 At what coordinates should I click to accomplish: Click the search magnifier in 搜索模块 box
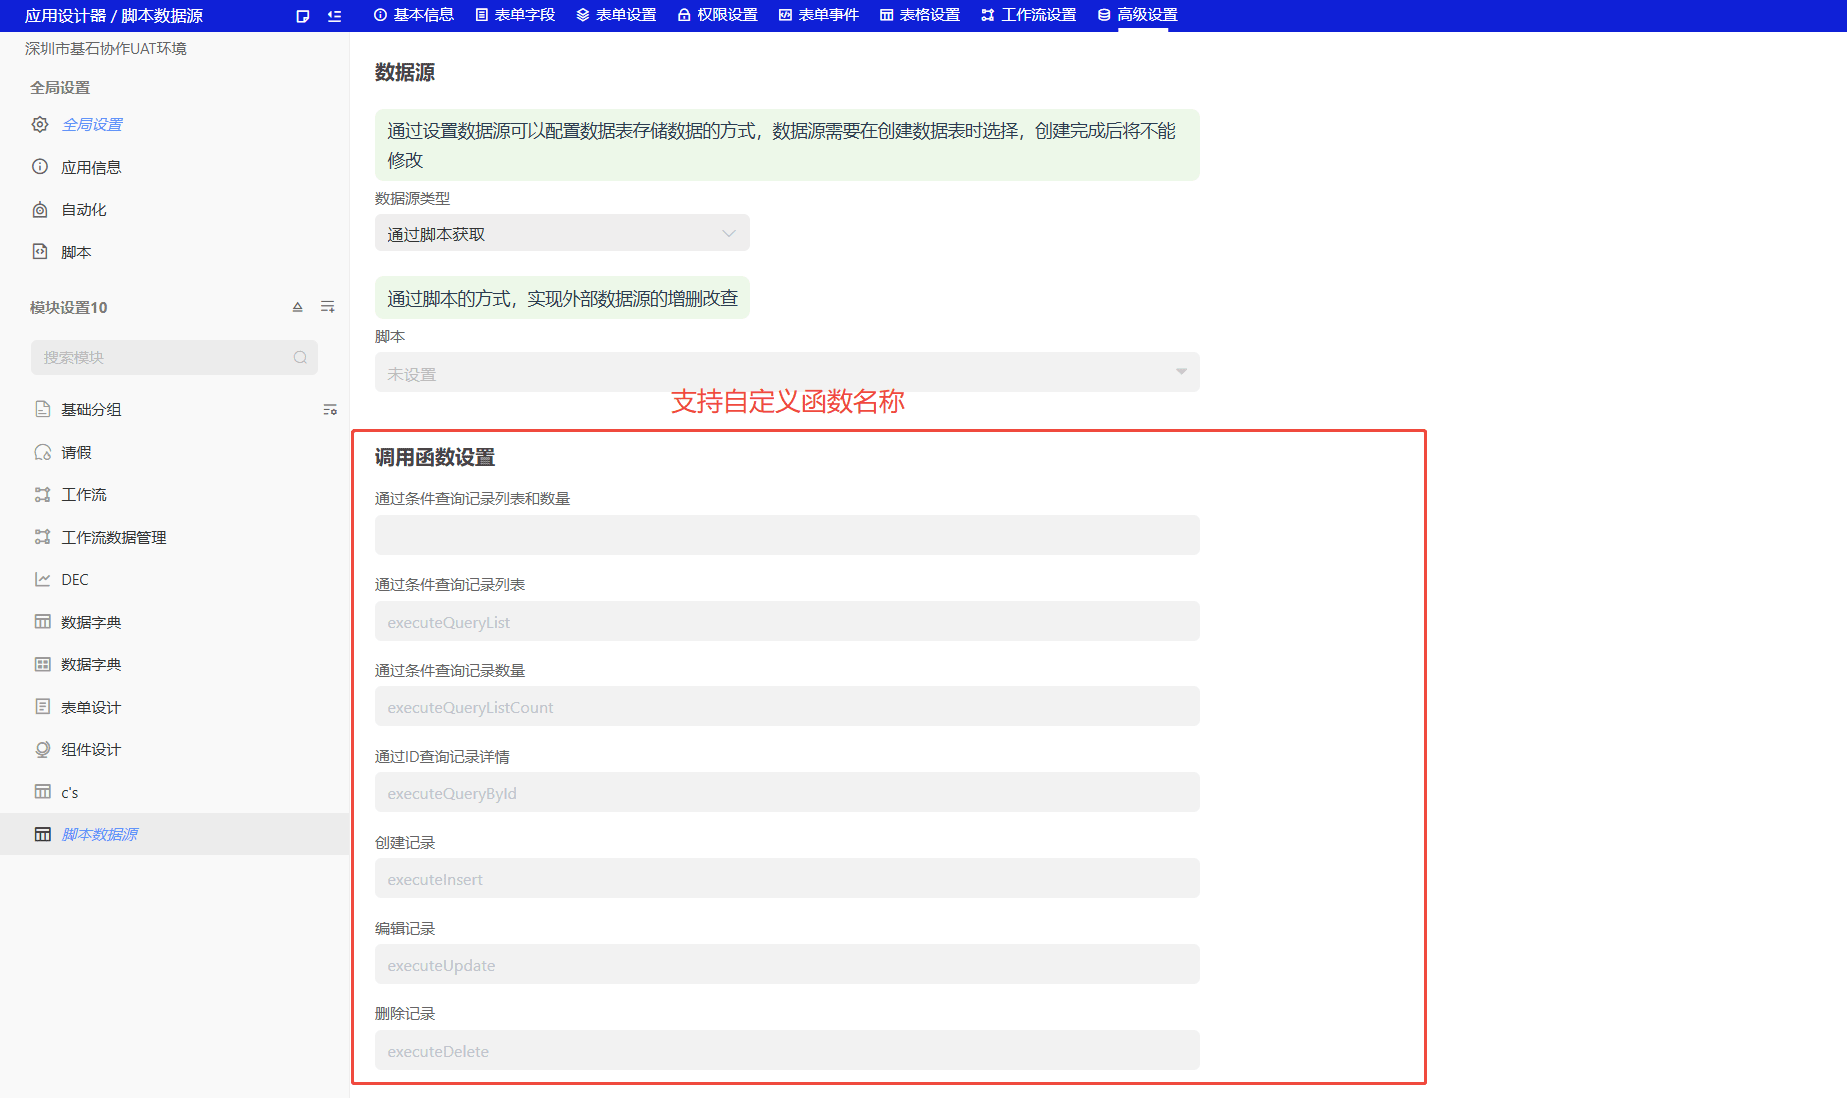click(300, 358)
